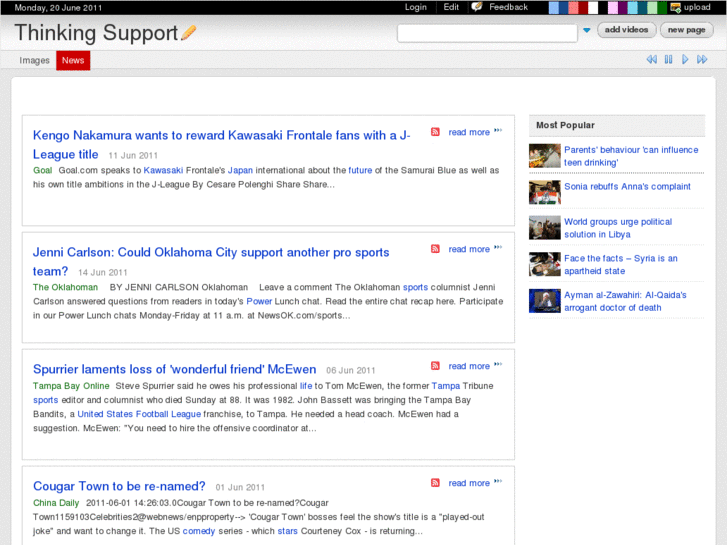Open thumbnail for Libya political solution story
Image resolution: width=727 pixels, height=545 pixels.
tap(545, 228)
